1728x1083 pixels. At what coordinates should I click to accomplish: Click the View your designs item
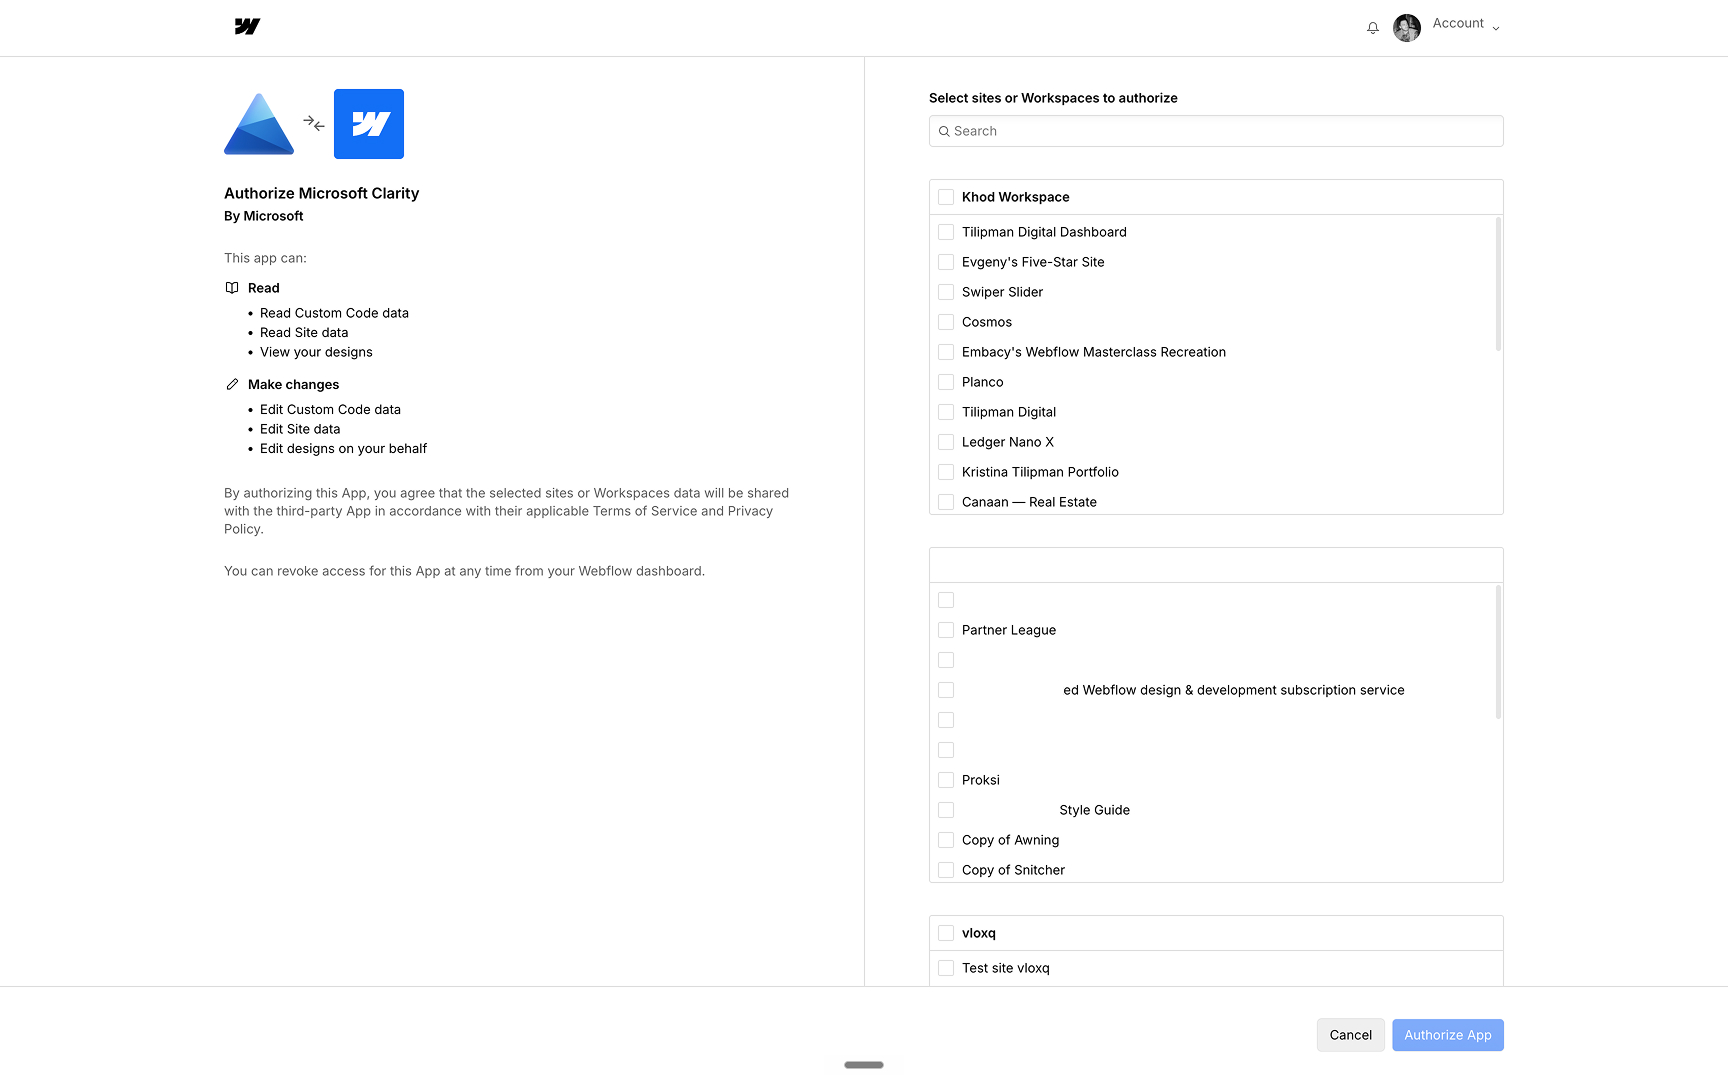pyautogui.click(x=316, y=352)
